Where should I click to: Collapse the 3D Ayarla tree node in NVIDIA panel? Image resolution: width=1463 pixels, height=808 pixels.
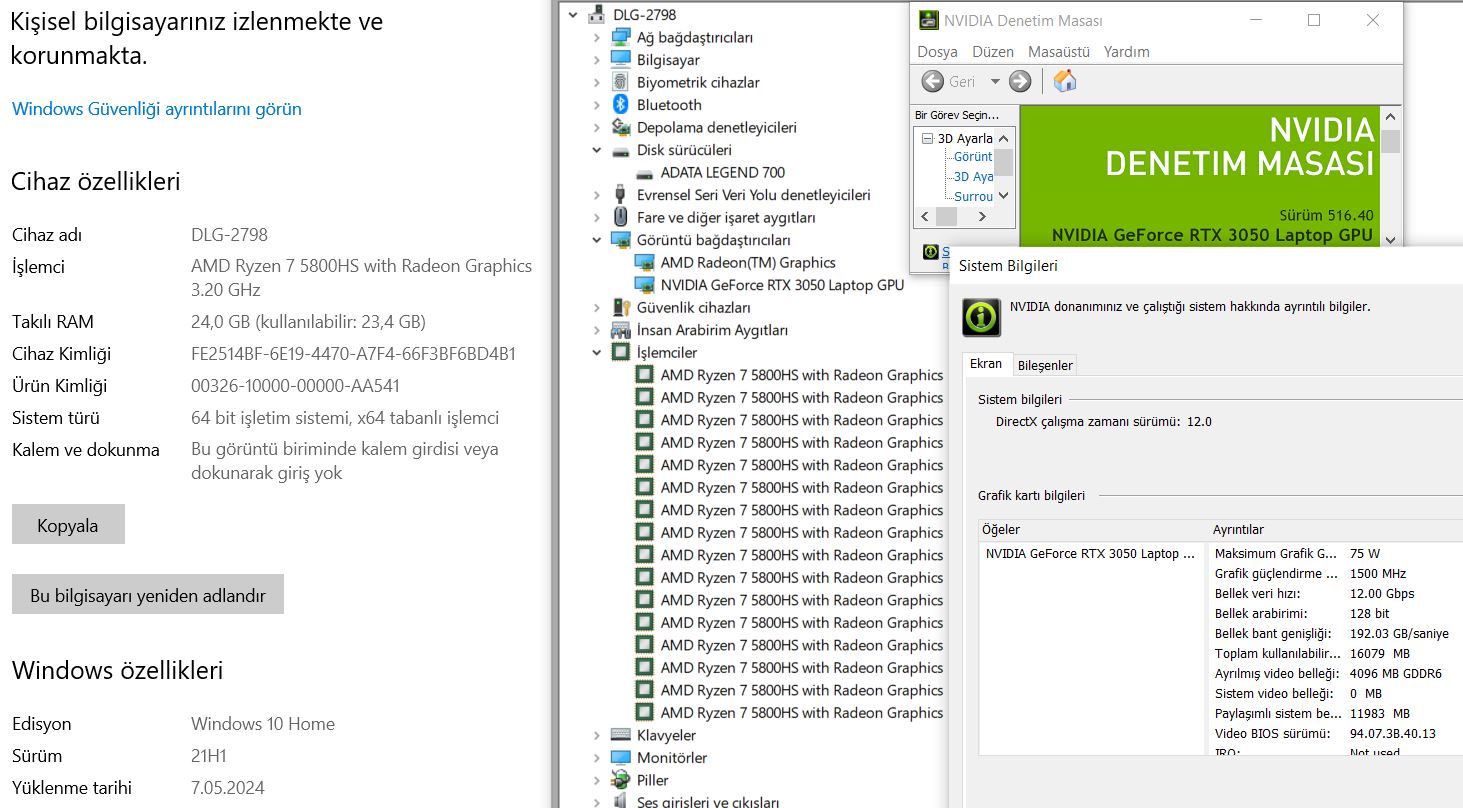(x=927, y=139)
